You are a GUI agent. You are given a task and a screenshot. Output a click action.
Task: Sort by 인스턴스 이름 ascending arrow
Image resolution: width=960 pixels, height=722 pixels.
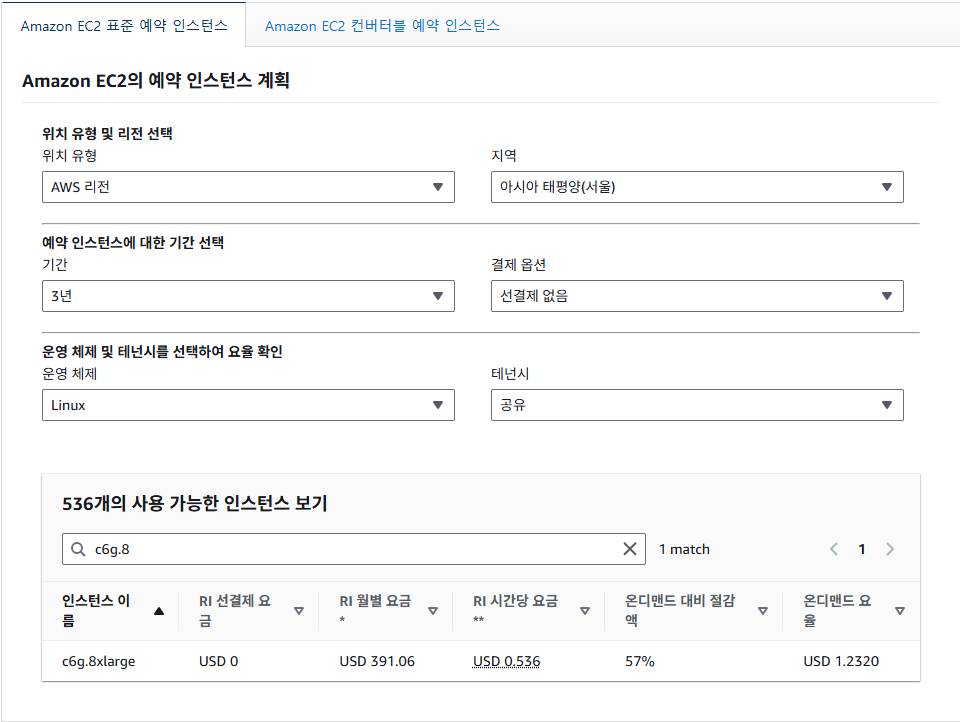tap(159, 611)
